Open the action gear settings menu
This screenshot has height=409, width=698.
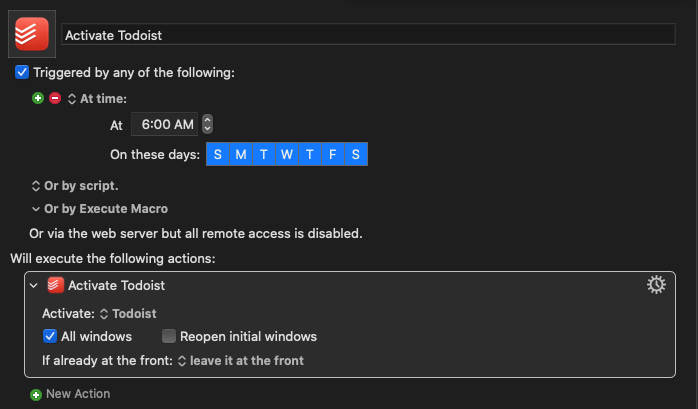pyautogui.click(x=656, y=285)
